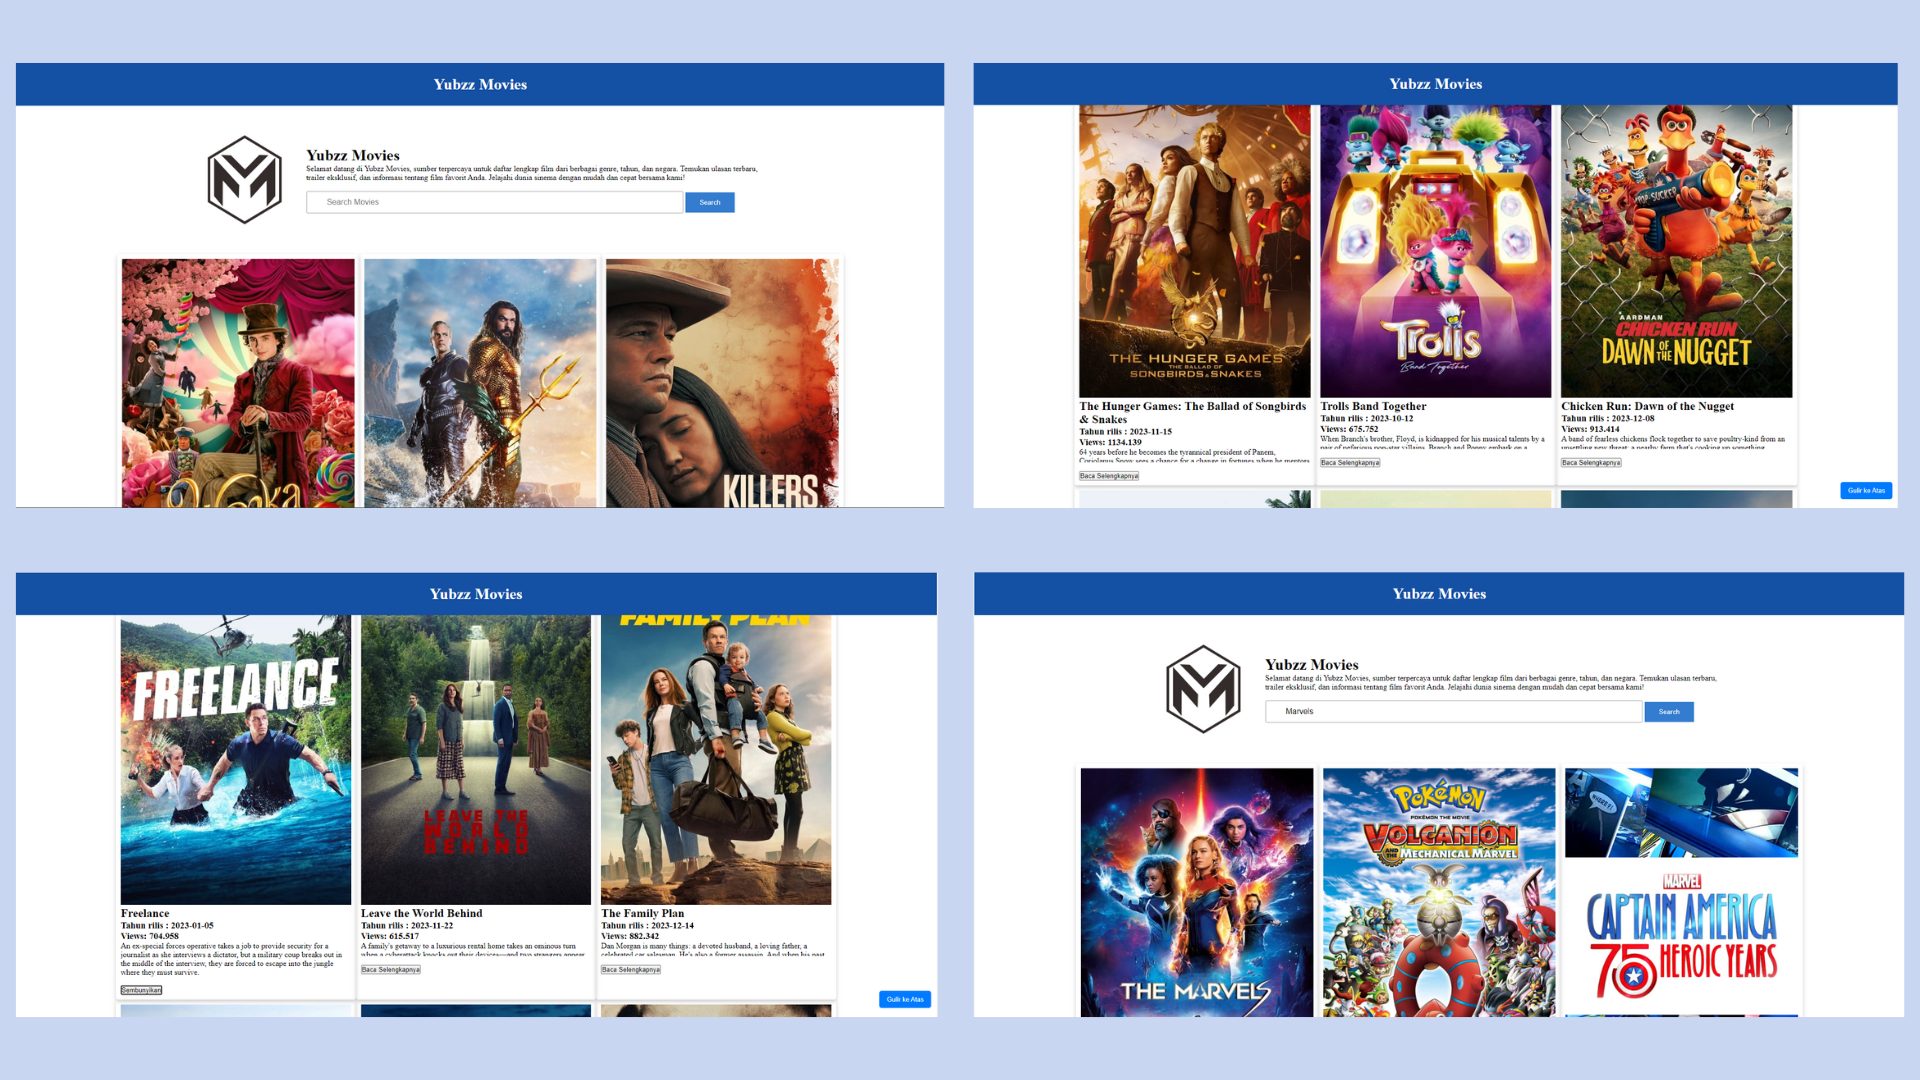Click the title 'Trolls Band Together'
The width and height of the screenshot is (1920, 1080).
1373,406
